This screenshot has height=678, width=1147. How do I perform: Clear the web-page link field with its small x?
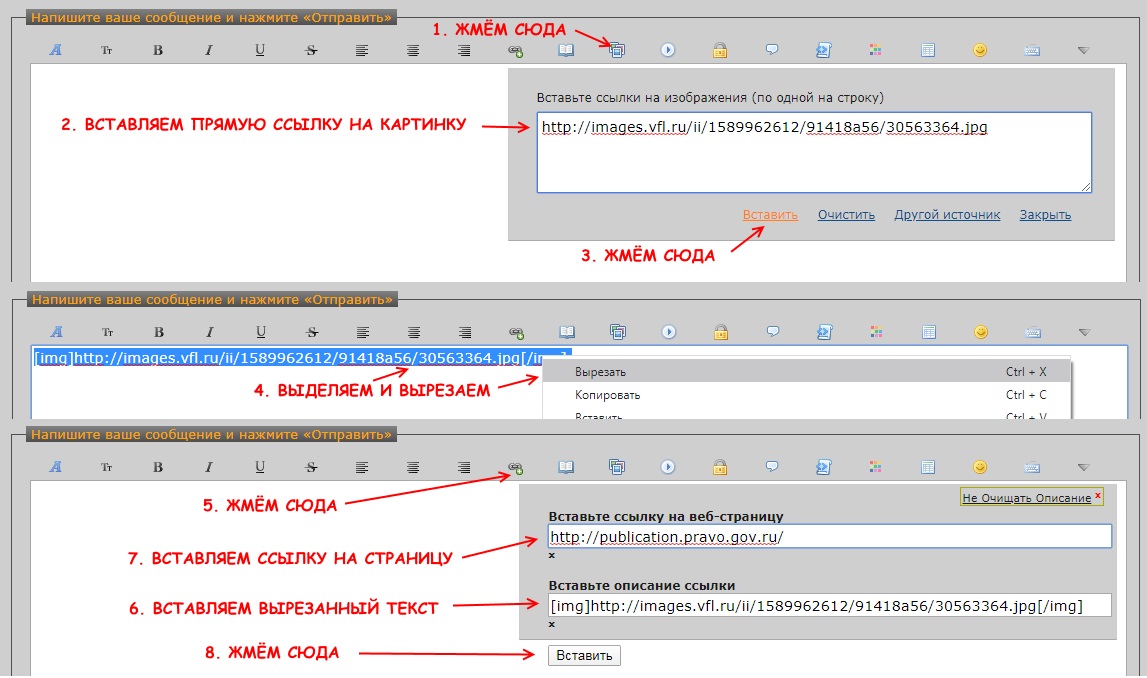pos(552,556)
